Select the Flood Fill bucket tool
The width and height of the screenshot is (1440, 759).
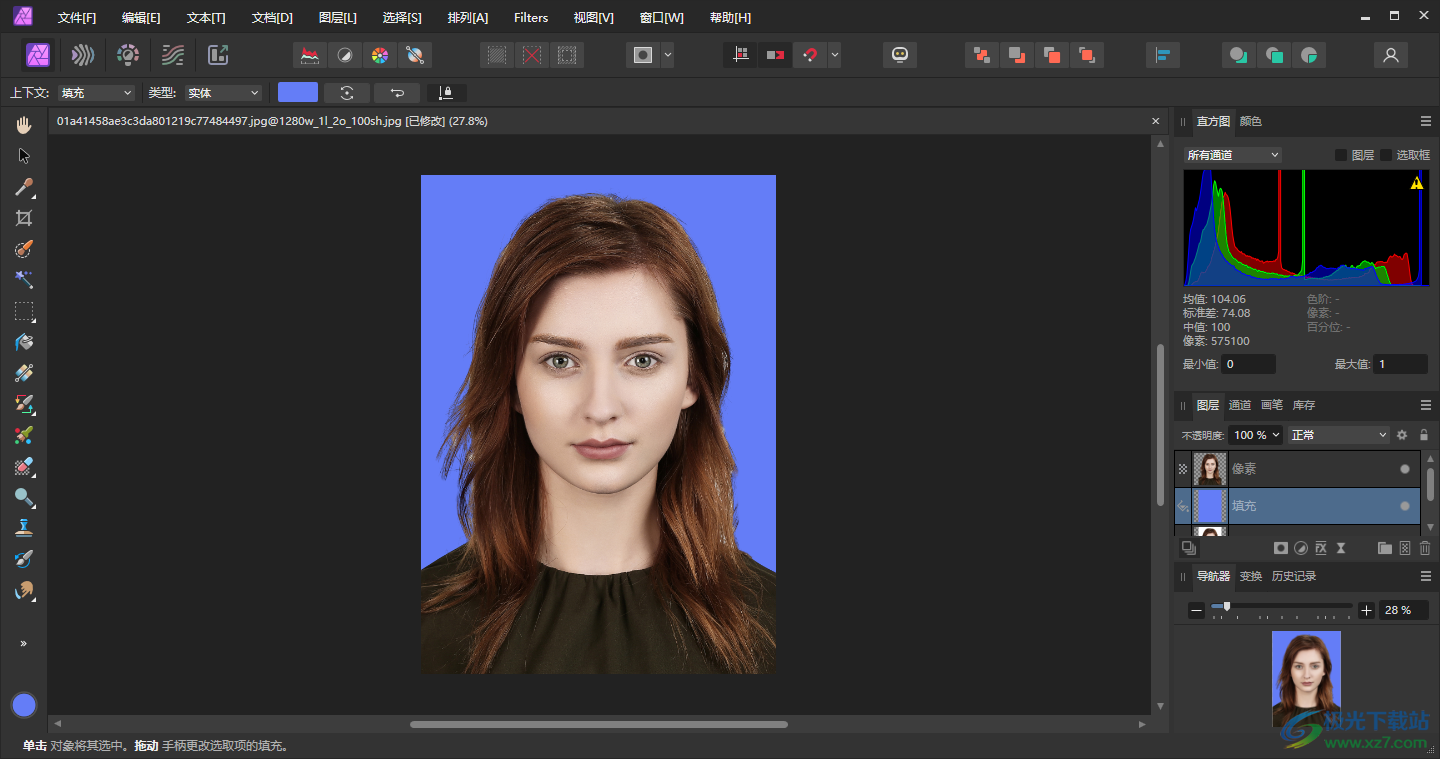coord(24,342)
